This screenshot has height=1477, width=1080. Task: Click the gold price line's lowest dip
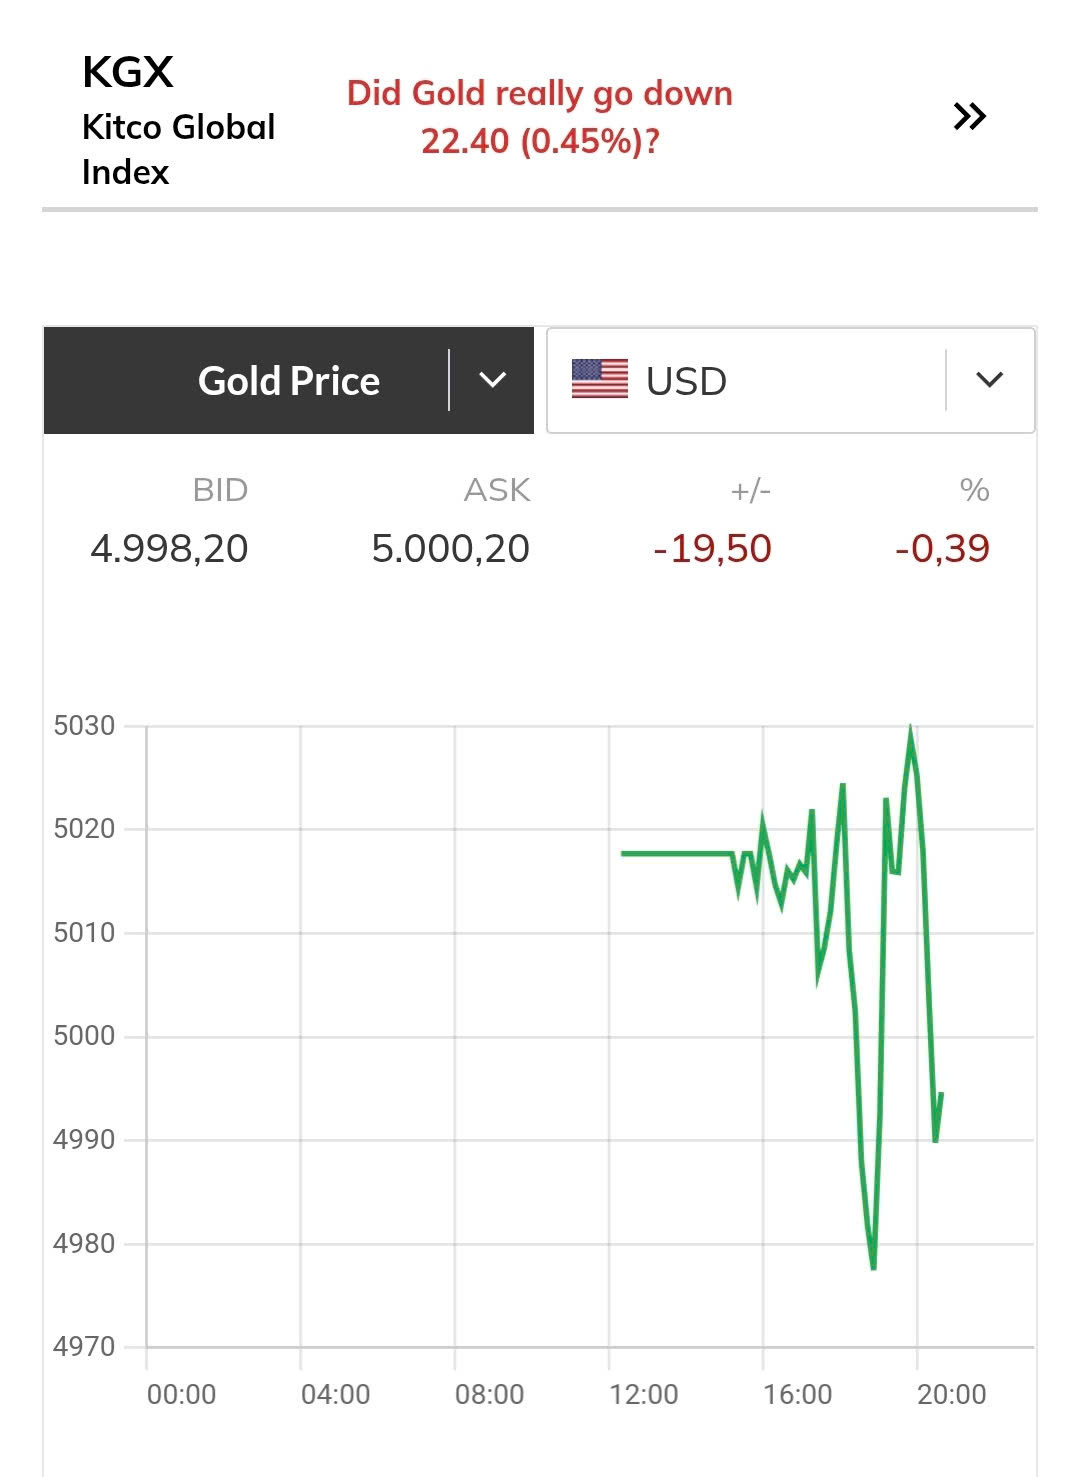coord(873,1266)
